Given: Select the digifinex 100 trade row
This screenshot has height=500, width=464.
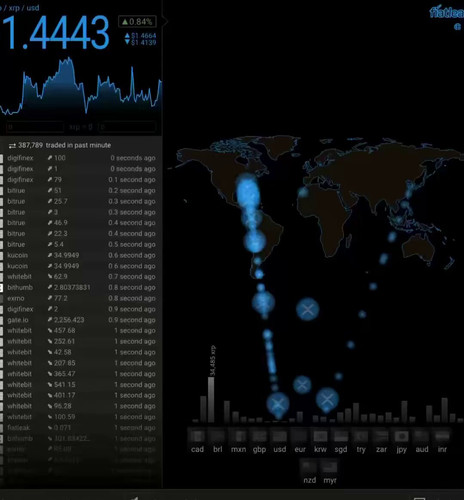Looking at the screenshot, I should pyautogui.click(x=81, y=158).
